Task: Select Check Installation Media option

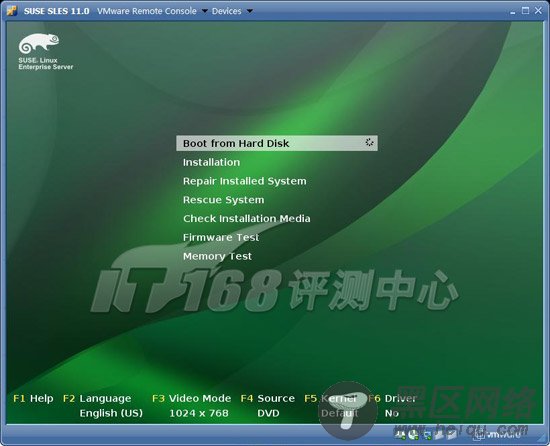Action: [x=247, y=219]
